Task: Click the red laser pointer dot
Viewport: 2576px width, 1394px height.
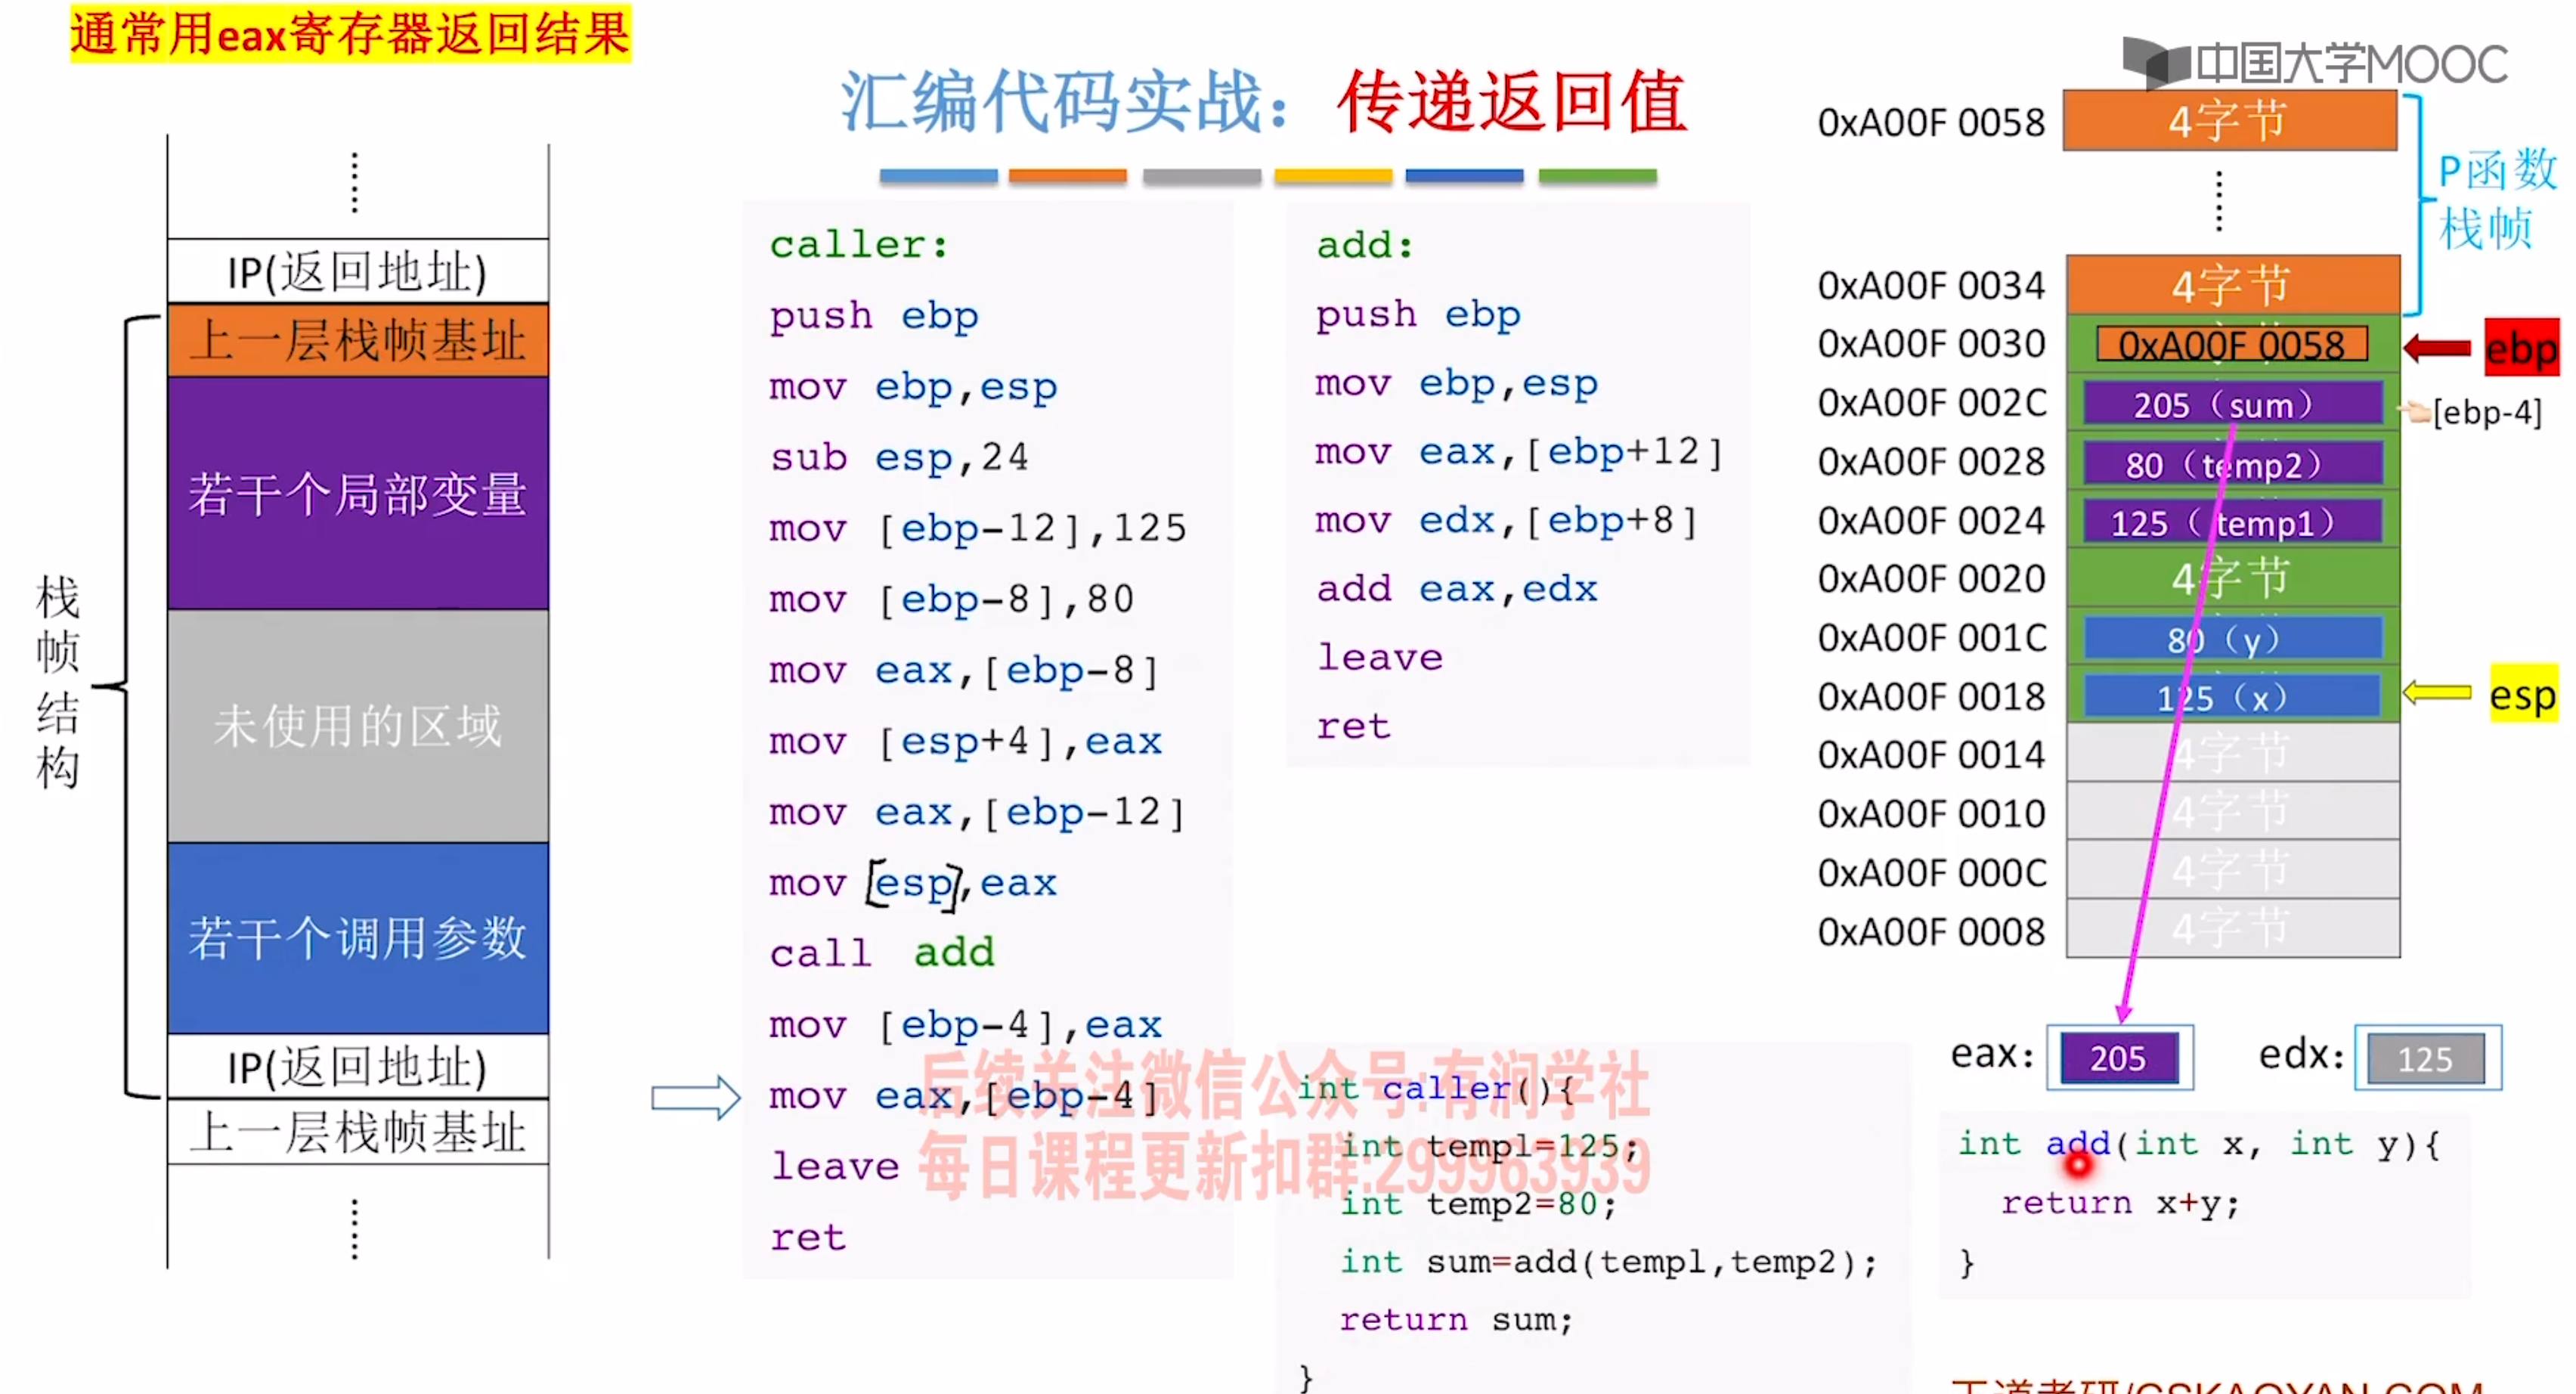Action: [2078, 1164]
